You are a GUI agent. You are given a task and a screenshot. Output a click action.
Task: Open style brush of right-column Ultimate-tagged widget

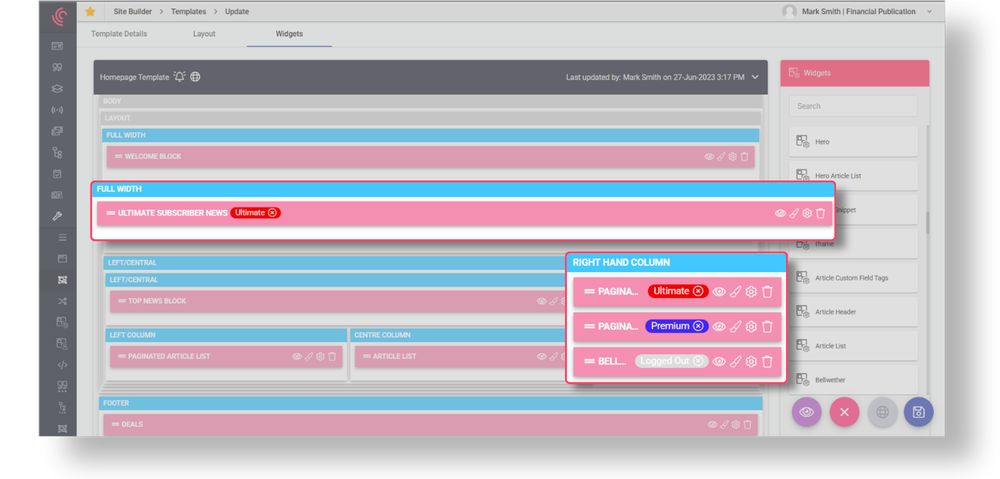(x=735, y=291)
